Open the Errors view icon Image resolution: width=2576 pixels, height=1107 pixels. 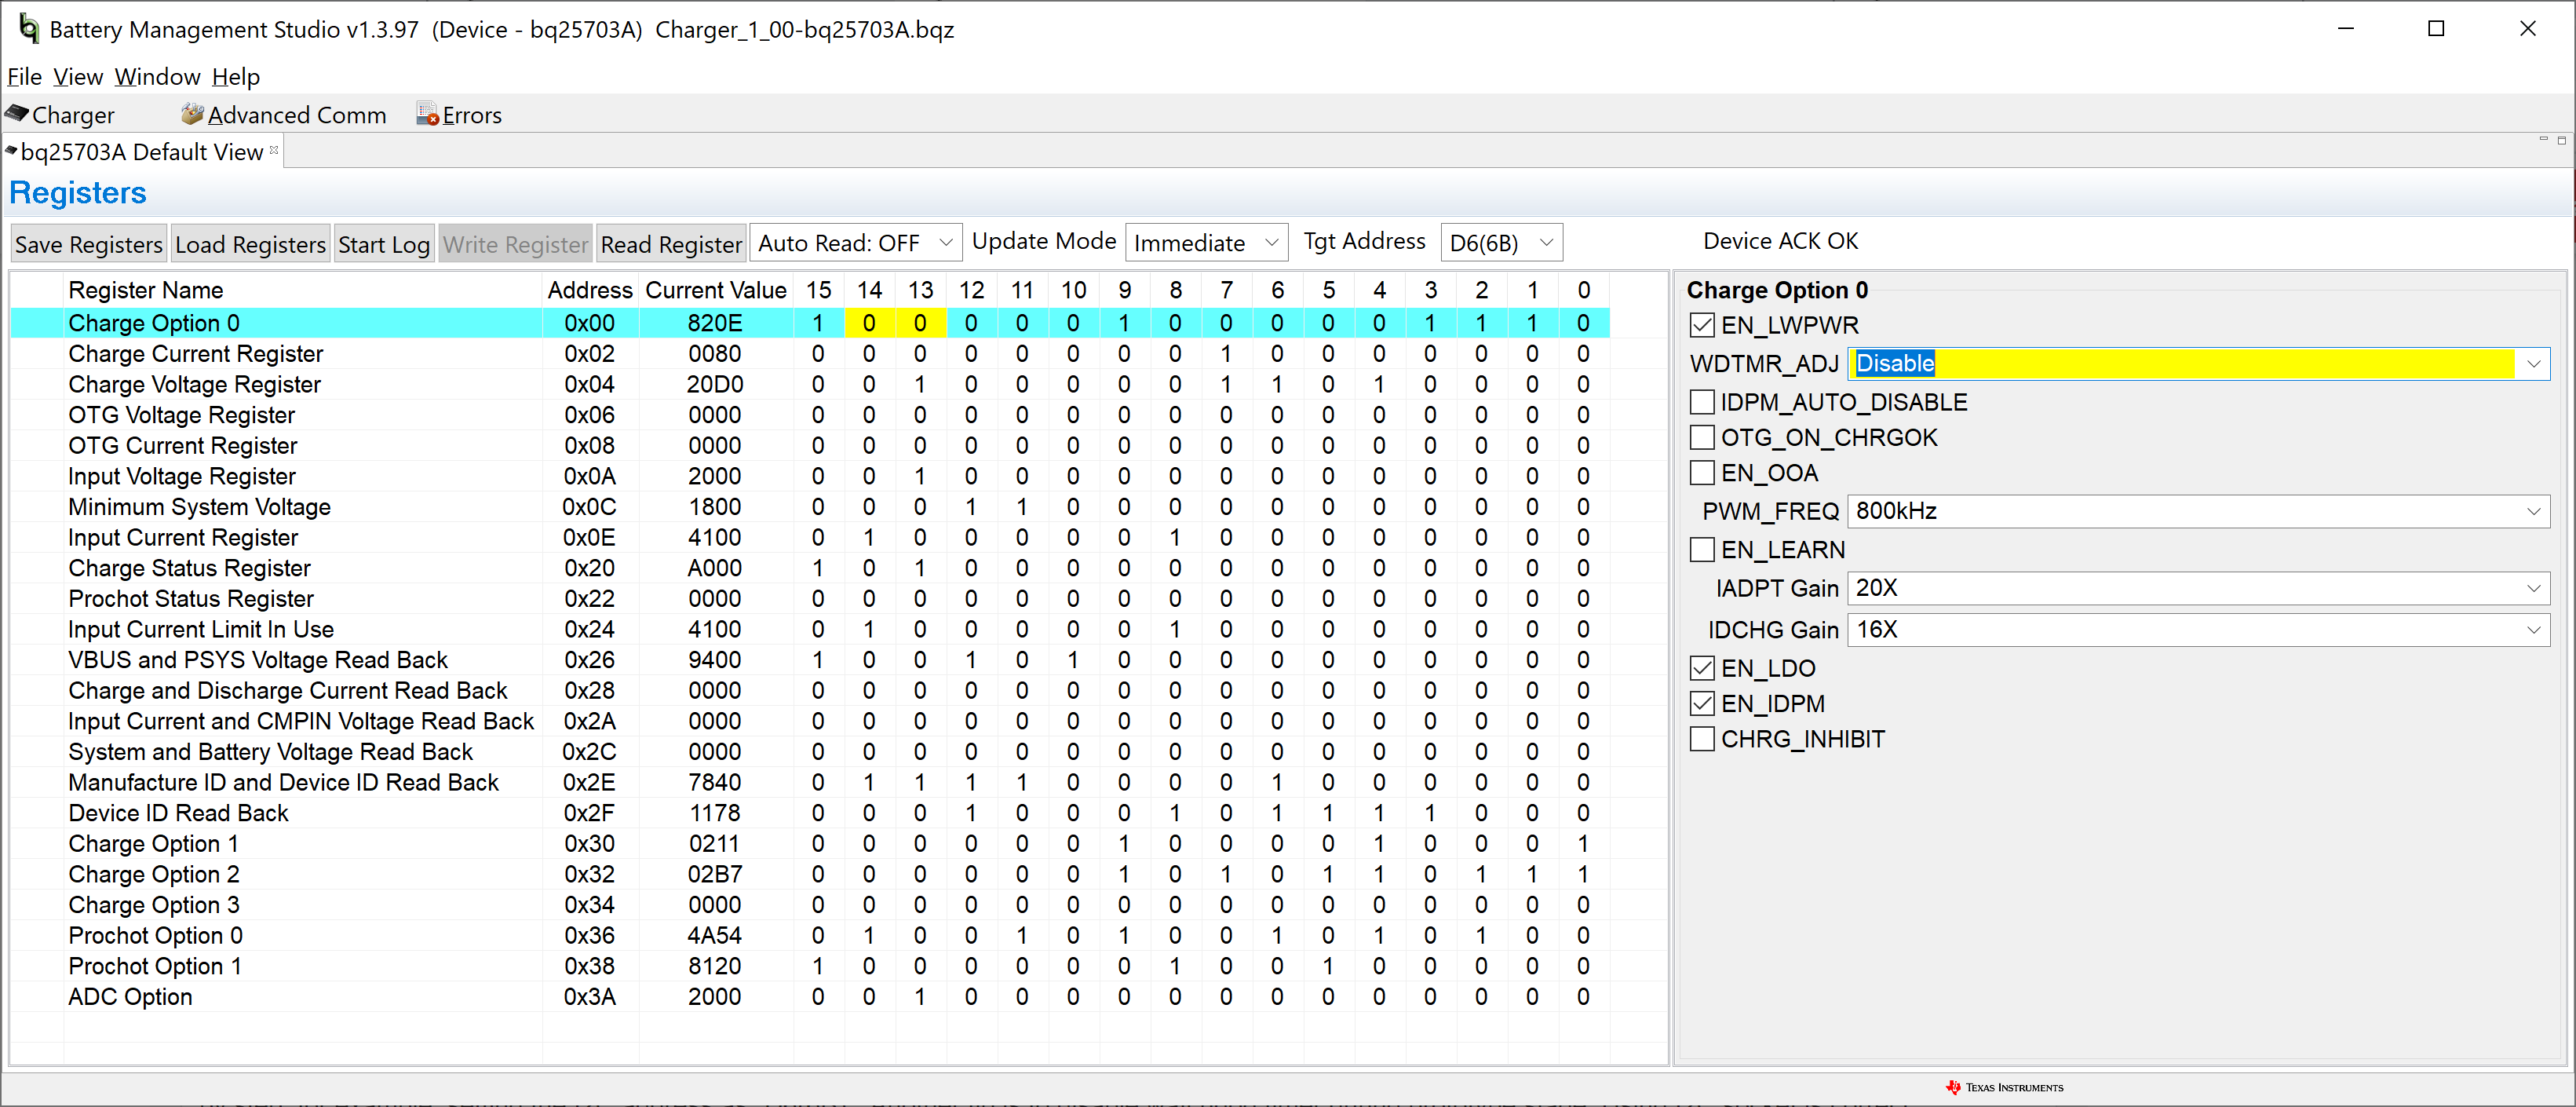(459, 115)
